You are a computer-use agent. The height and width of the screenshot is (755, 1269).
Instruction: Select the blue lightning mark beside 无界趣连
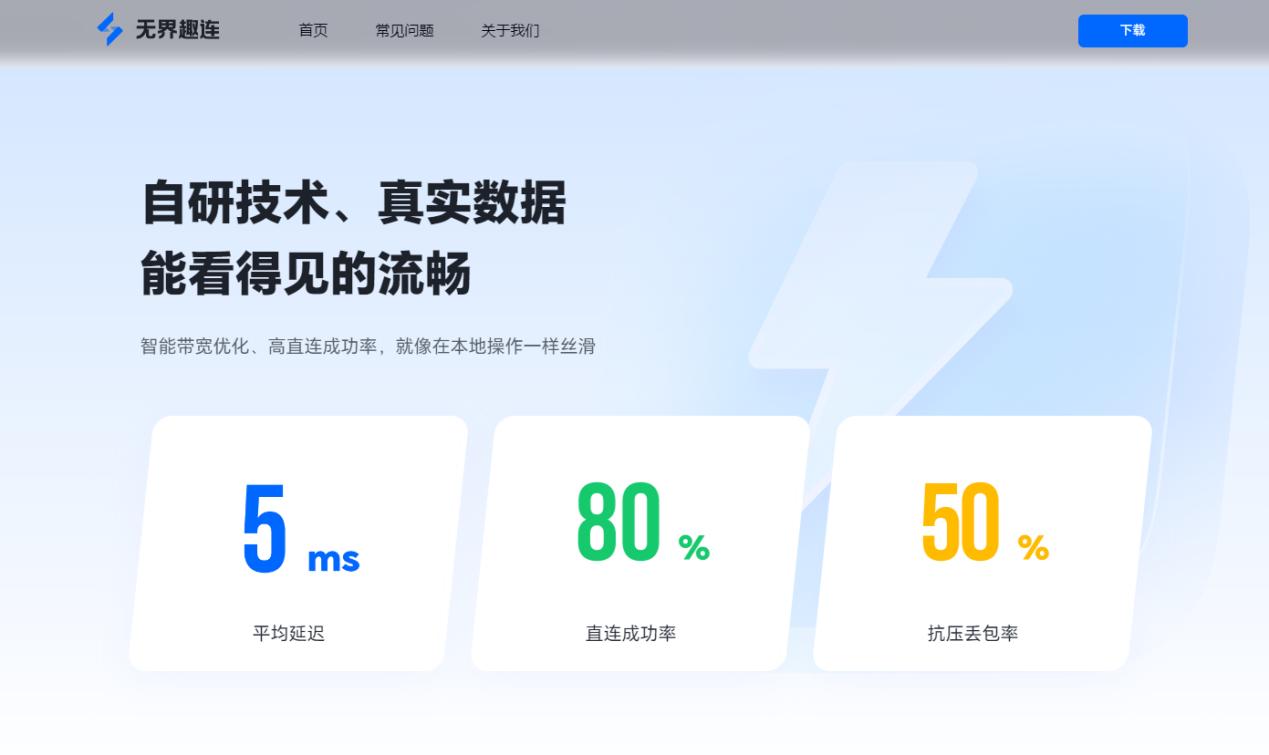click(104, 29)
